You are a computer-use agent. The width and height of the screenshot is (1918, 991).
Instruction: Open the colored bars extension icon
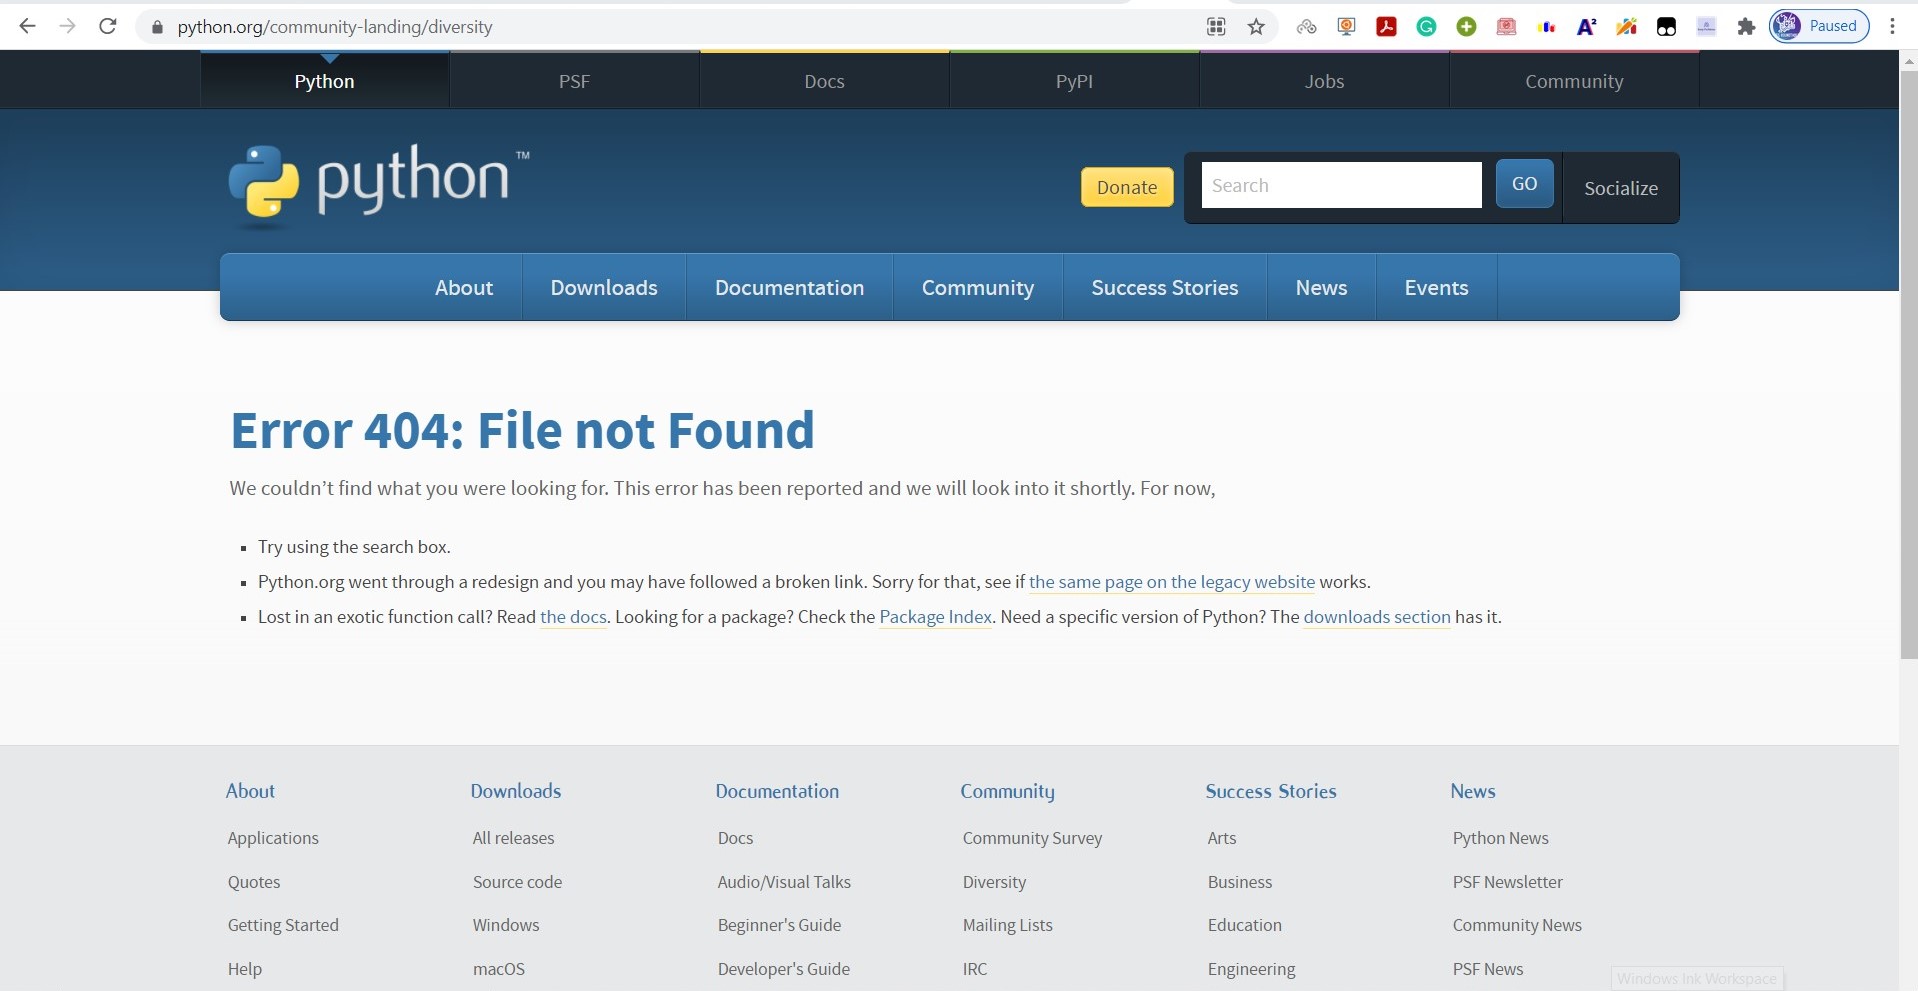point(1547,27)
